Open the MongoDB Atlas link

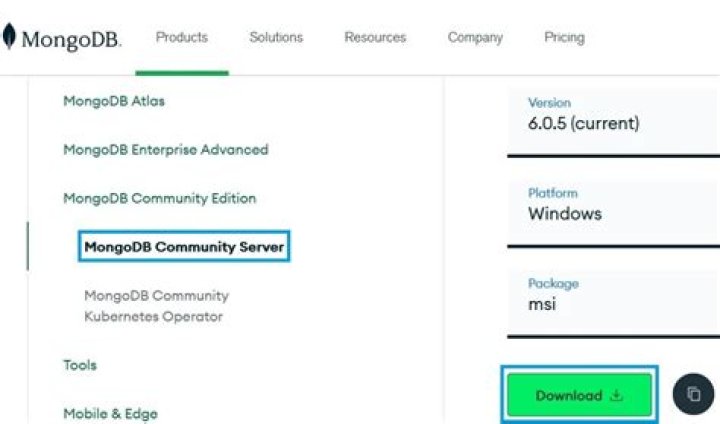click(114, 101)
